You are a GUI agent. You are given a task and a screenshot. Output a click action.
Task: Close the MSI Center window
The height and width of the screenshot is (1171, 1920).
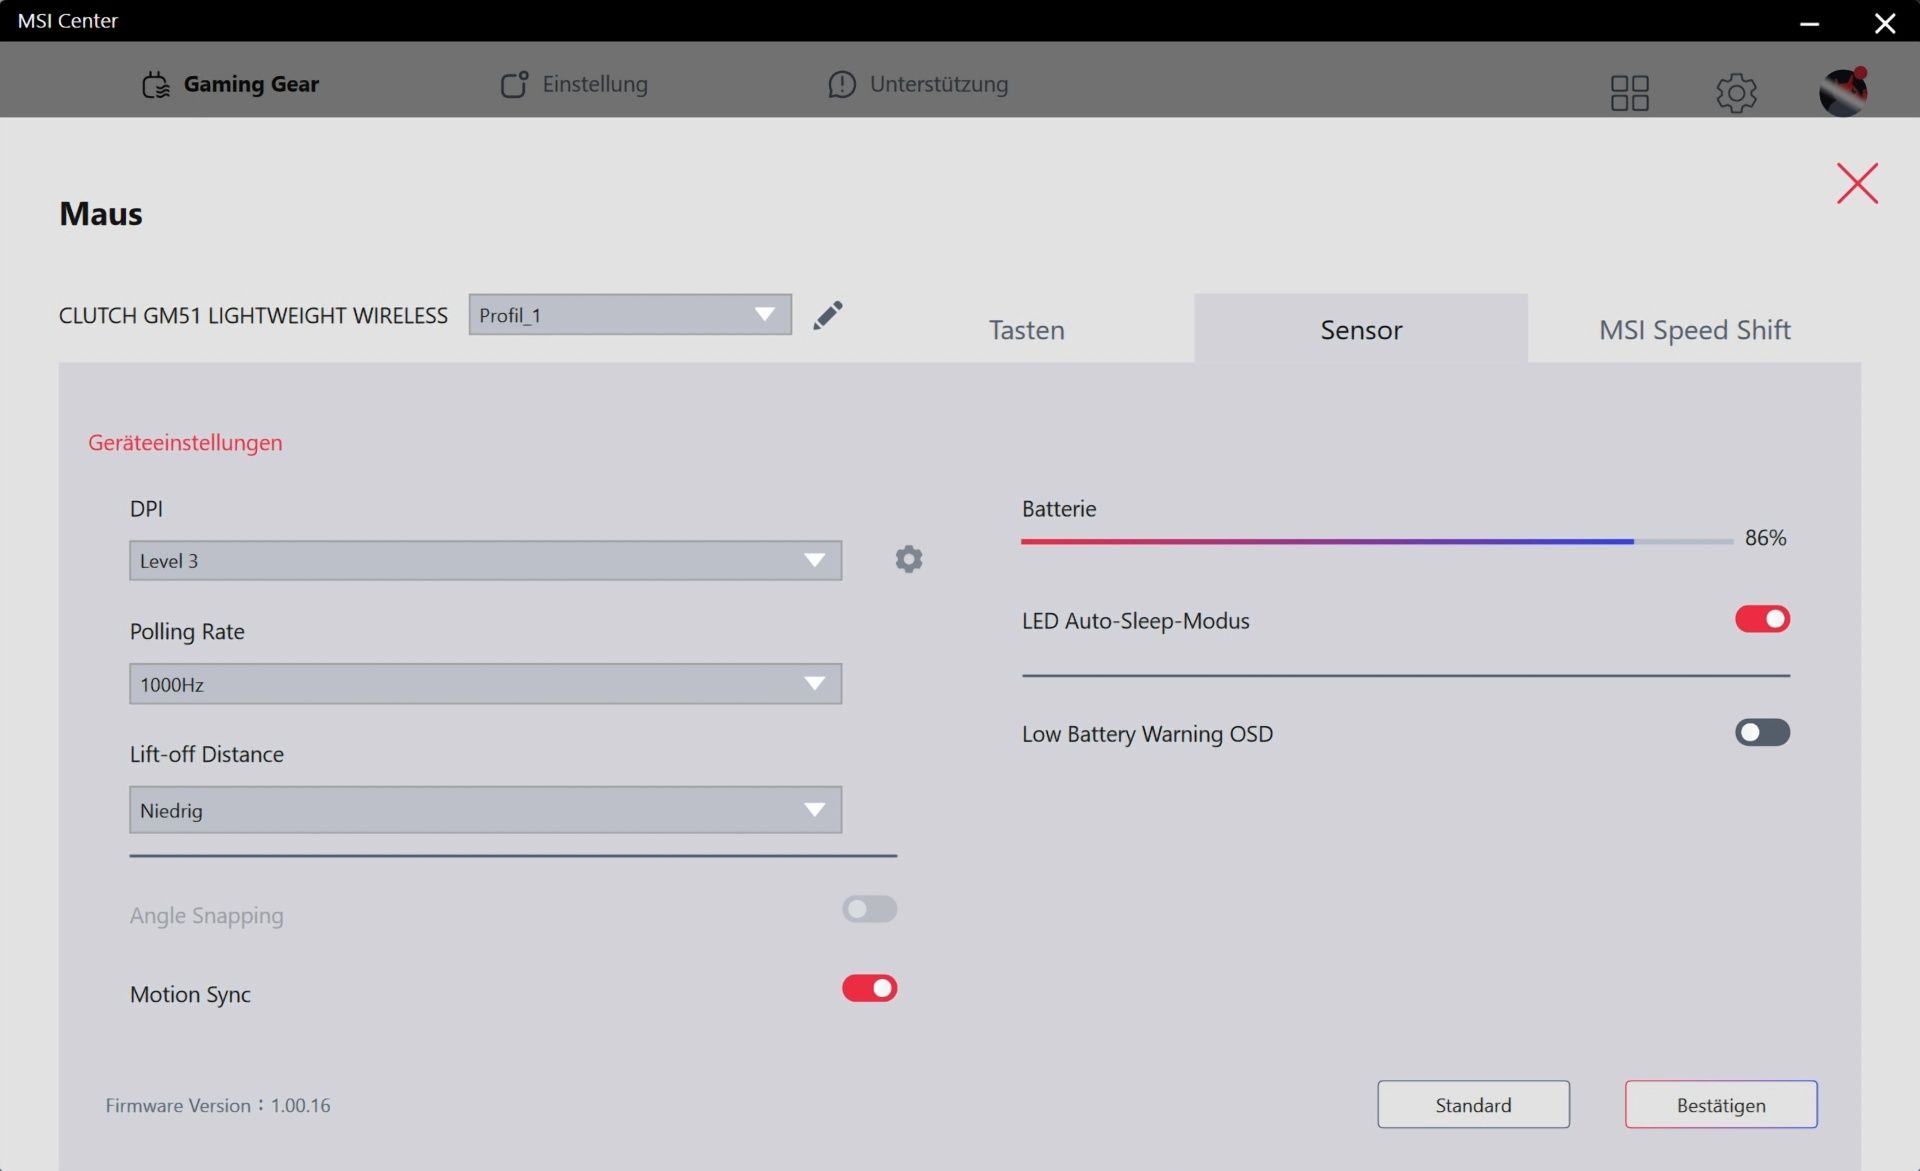coord(1885,22)
